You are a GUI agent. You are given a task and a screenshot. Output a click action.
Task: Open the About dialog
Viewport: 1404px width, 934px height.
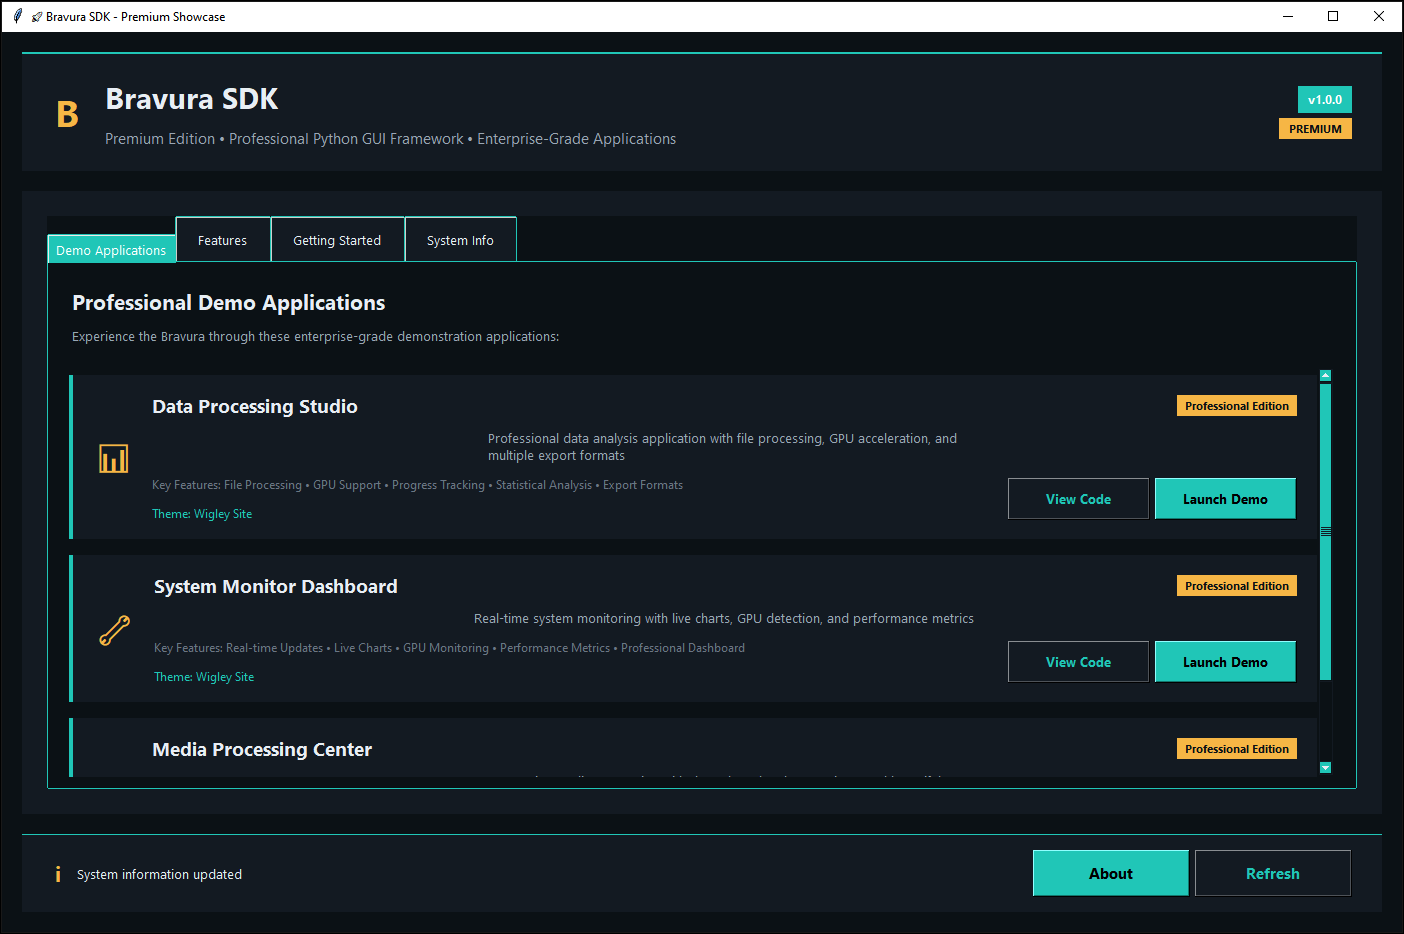pos(1110,873)
